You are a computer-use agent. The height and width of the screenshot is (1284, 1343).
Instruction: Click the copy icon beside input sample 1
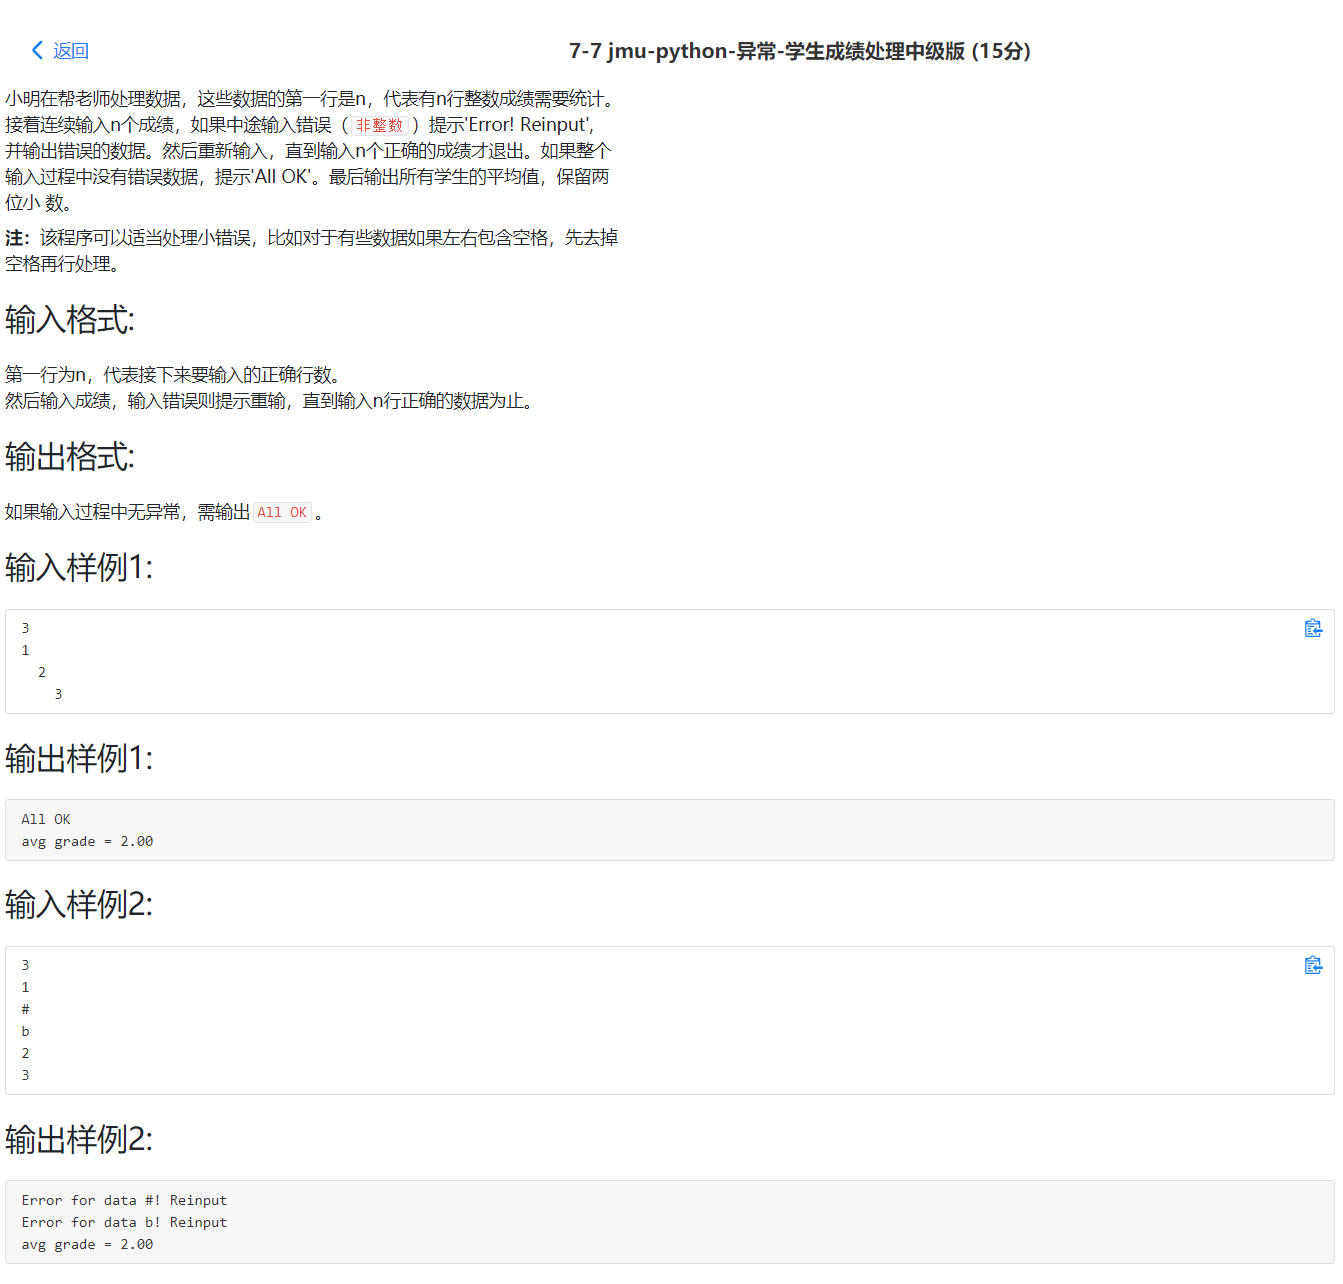click(1313, 627)
